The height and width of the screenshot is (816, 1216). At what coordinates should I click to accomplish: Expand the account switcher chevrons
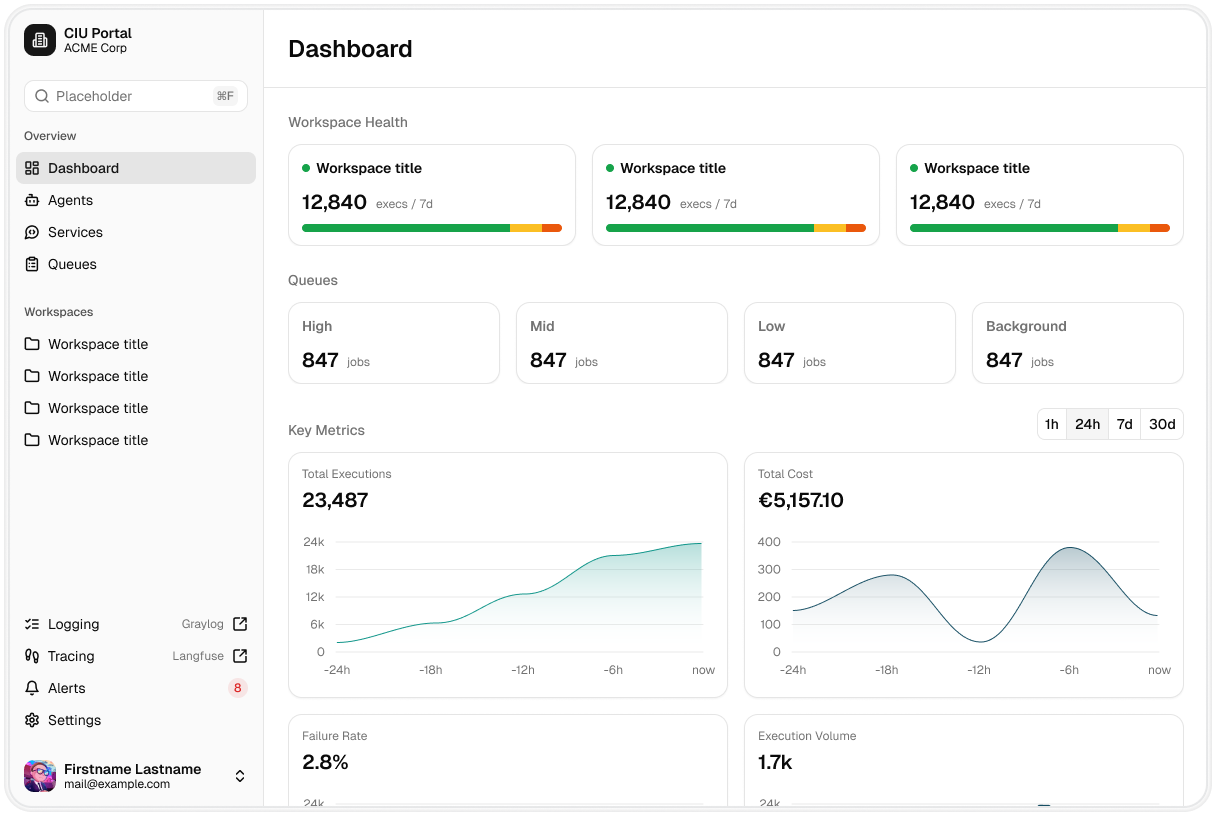pyautogui.click(x=240, y=776)
